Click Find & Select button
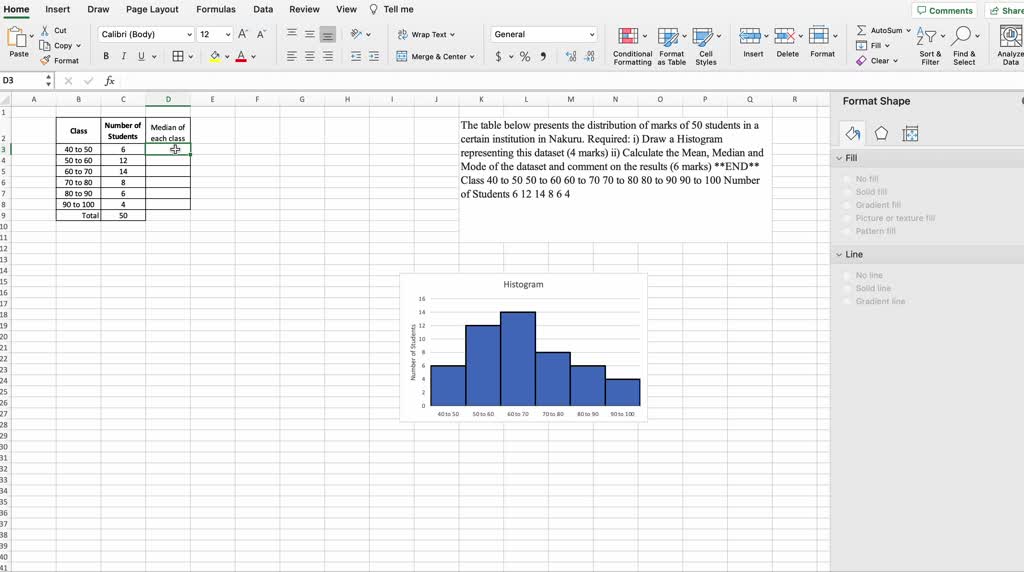This screenshot has height=572, width=1024. [964, 46]
